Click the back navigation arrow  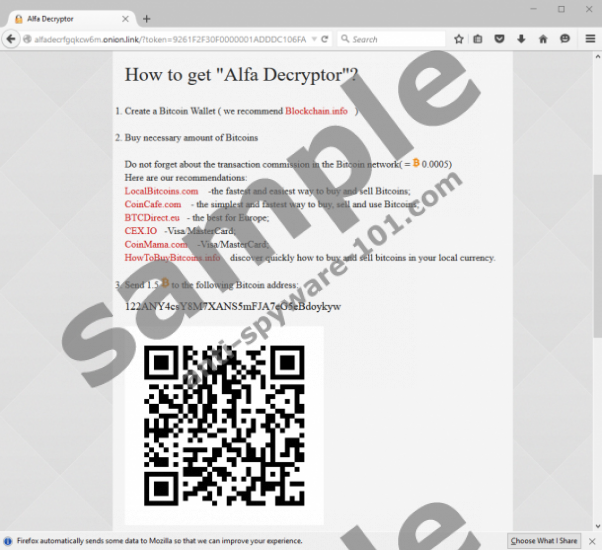pos(12,39)
